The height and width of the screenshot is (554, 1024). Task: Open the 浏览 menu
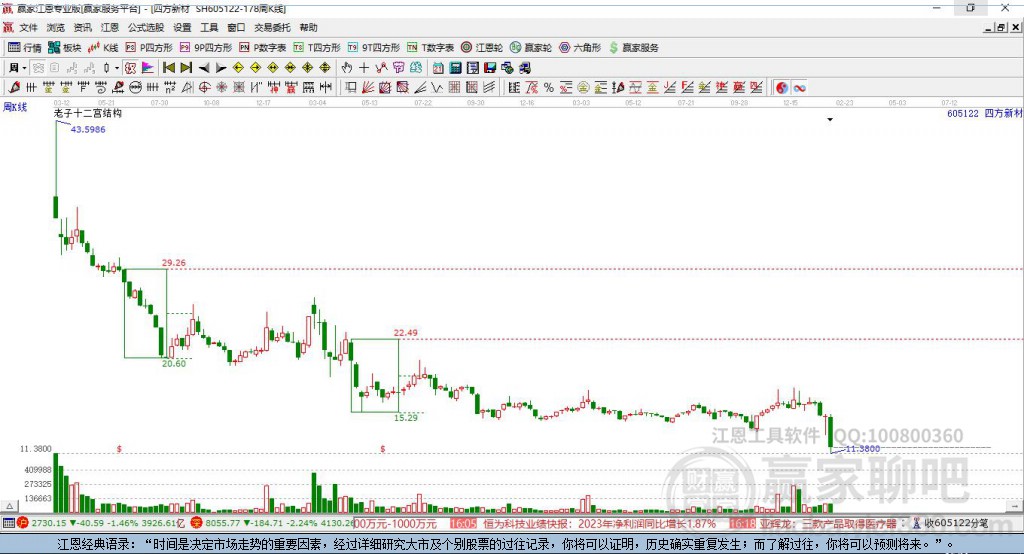[x=56, y=27]
